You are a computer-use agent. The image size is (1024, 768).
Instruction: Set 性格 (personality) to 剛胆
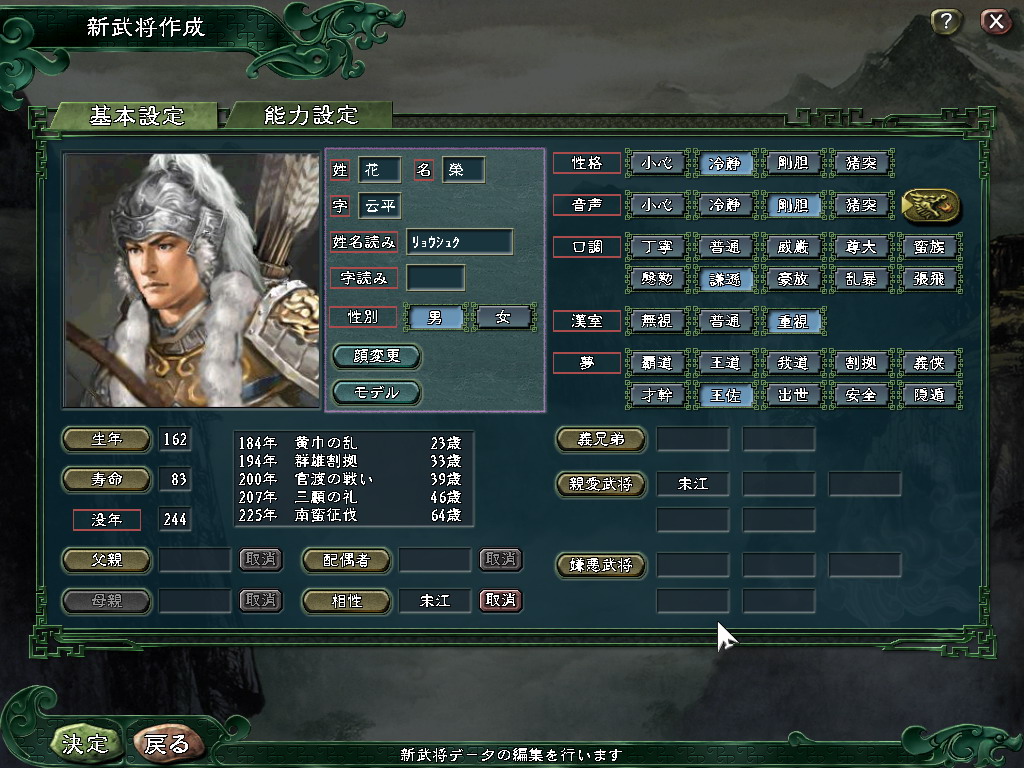[x=793, y=163]
